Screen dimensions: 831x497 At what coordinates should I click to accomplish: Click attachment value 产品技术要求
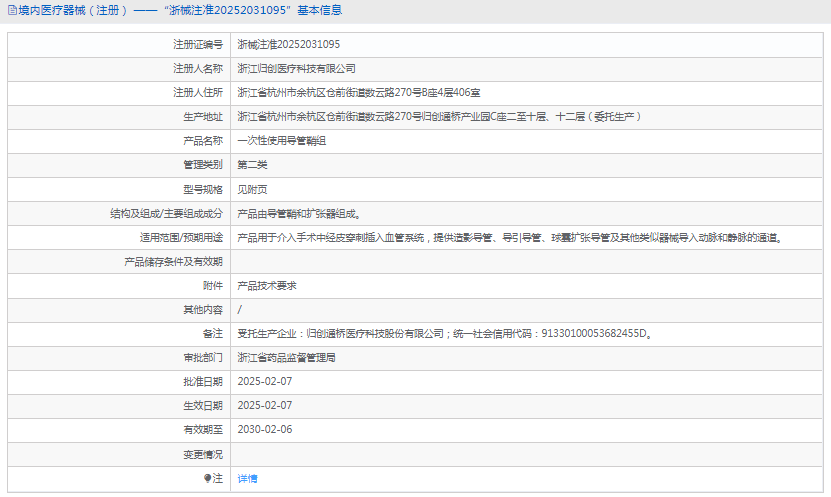point(267,286)
